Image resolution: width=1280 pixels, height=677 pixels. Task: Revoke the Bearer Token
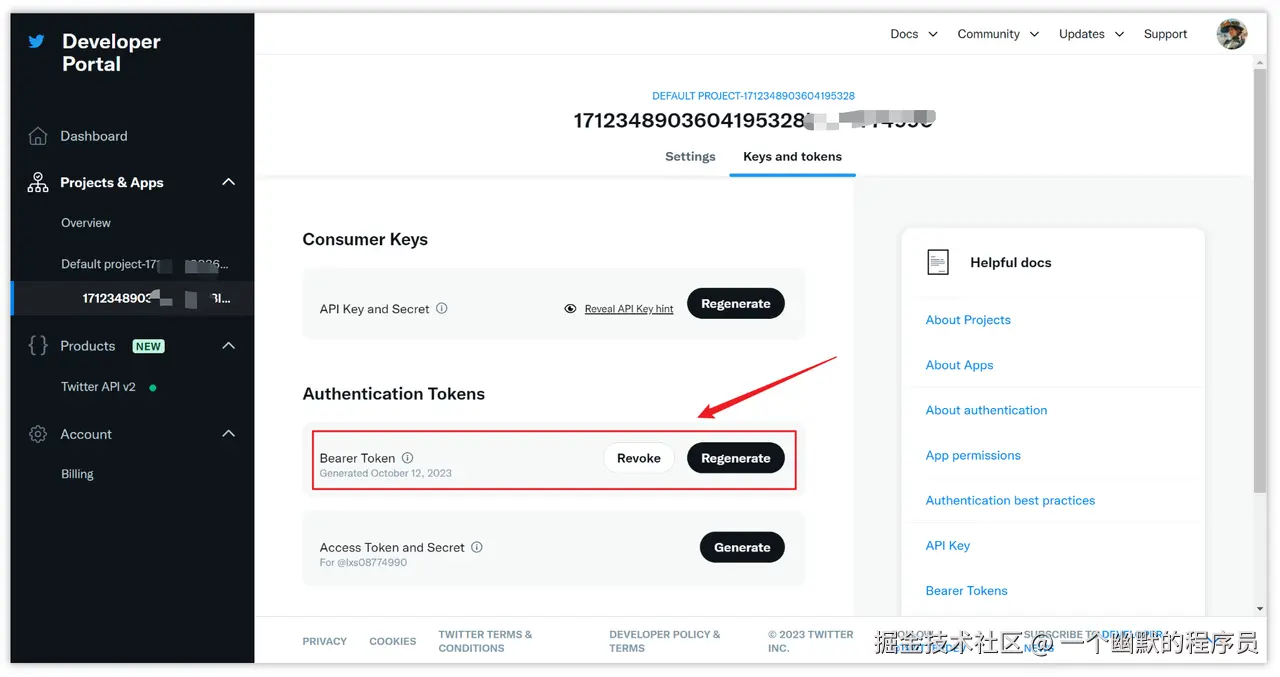coord(639,458)
